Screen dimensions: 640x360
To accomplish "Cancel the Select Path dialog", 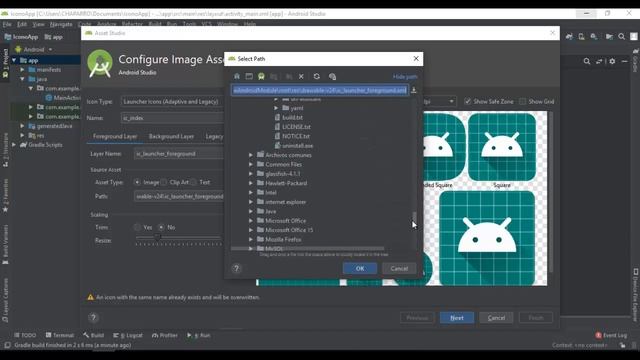I will pos(399,269).
